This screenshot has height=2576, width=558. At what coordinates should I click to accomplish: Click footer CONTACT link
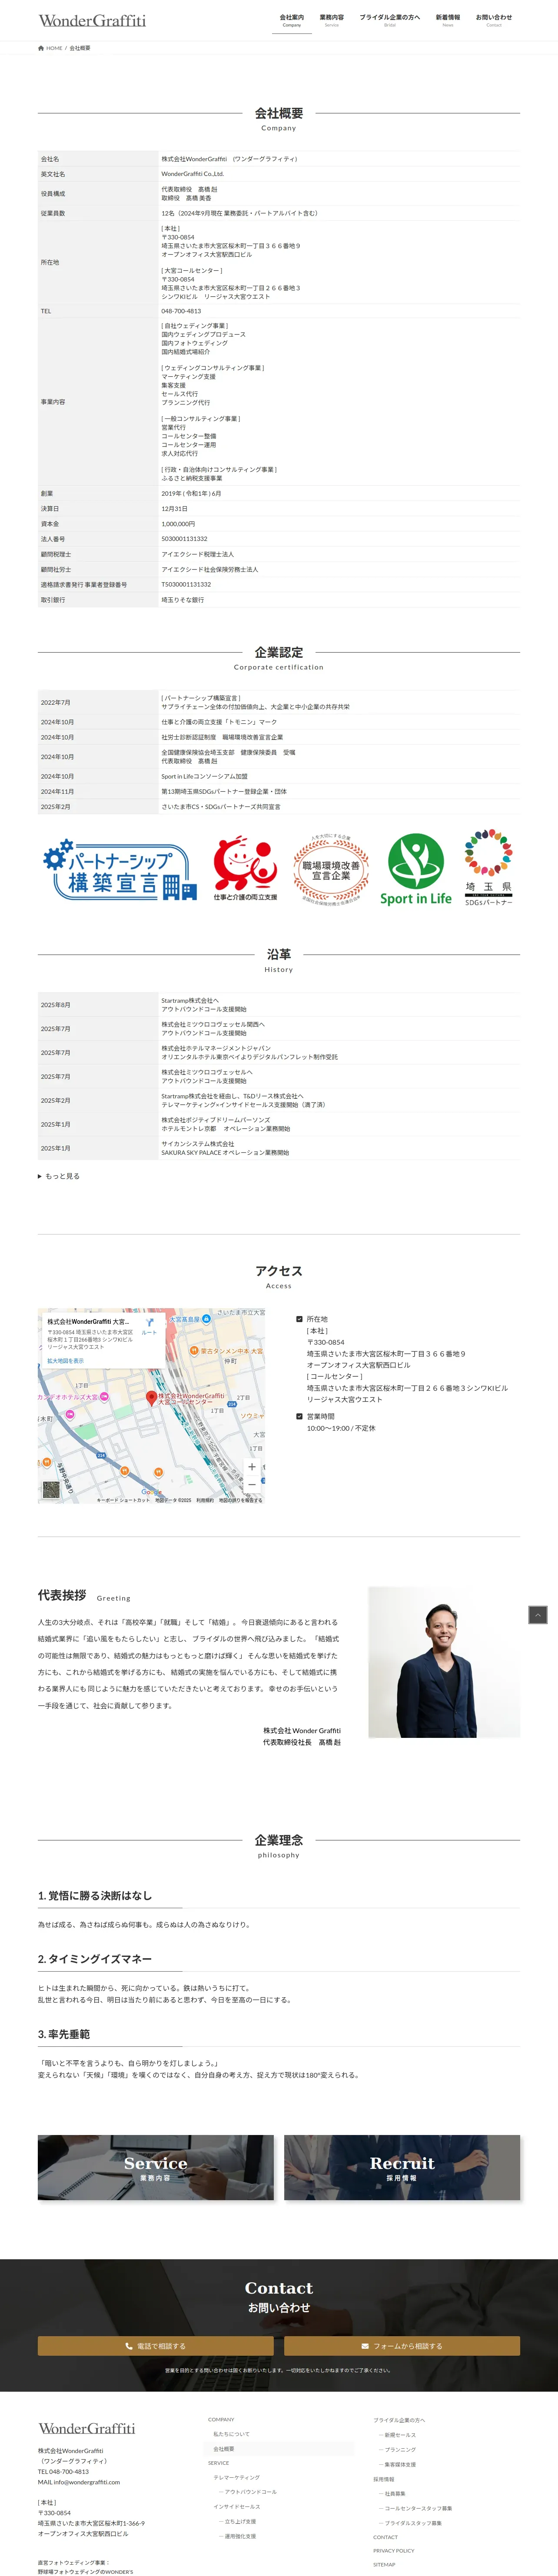click(386, 2536)
